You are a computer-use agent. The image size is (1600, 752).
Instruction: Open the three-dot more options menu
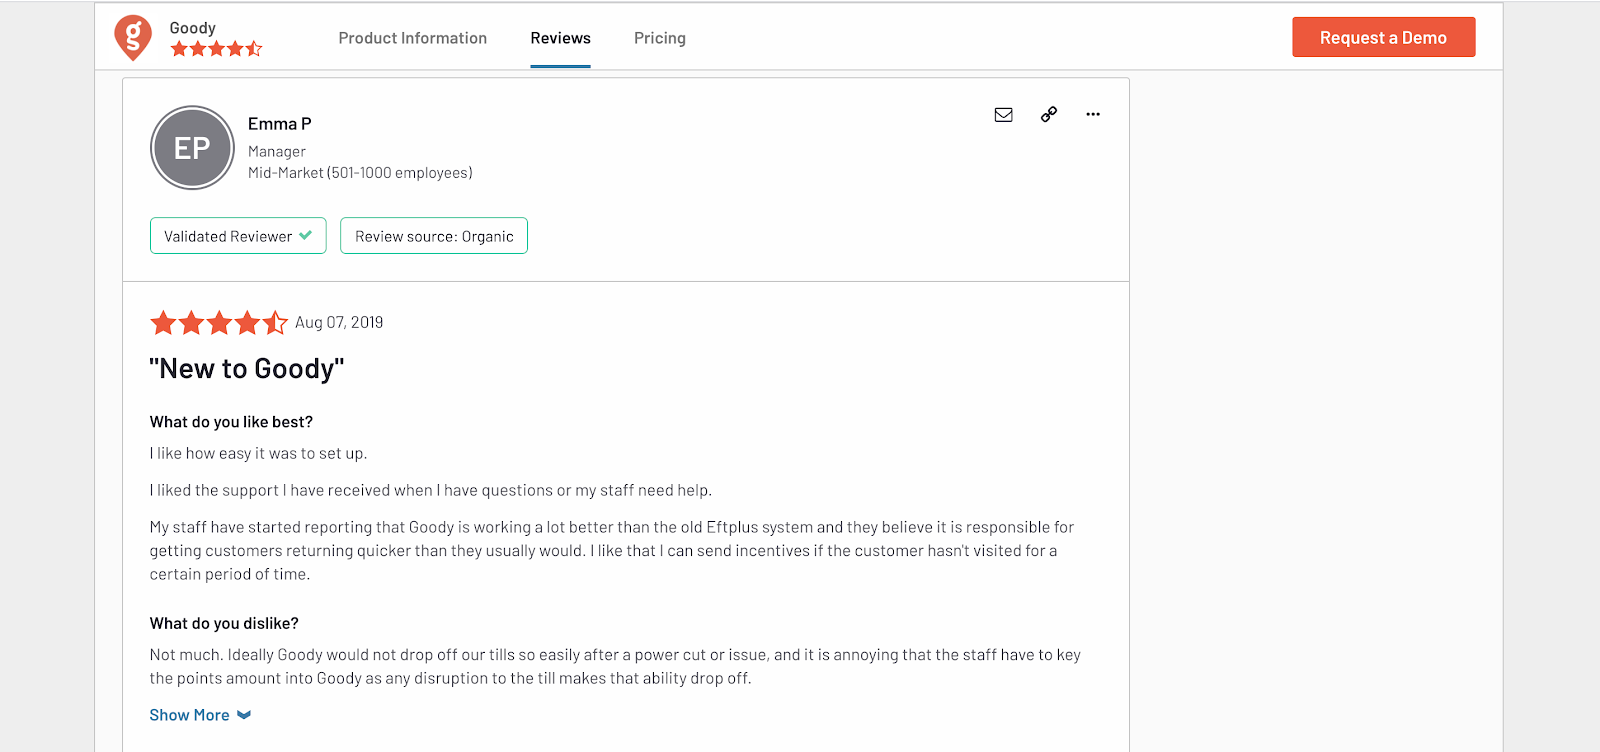[x=1093, y=114]
